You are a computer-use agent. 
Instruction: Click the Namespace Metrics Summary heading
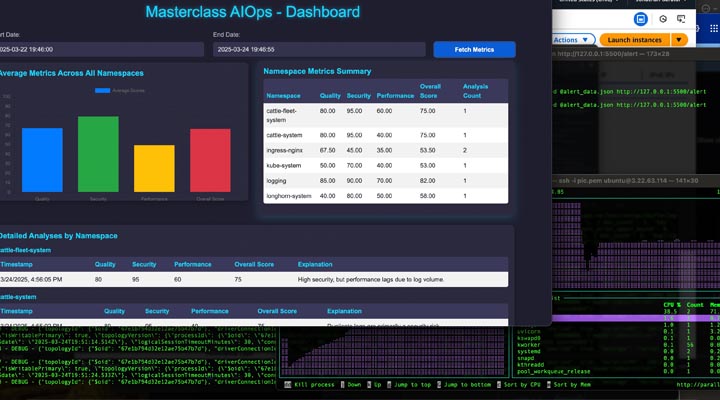point(317,71)
